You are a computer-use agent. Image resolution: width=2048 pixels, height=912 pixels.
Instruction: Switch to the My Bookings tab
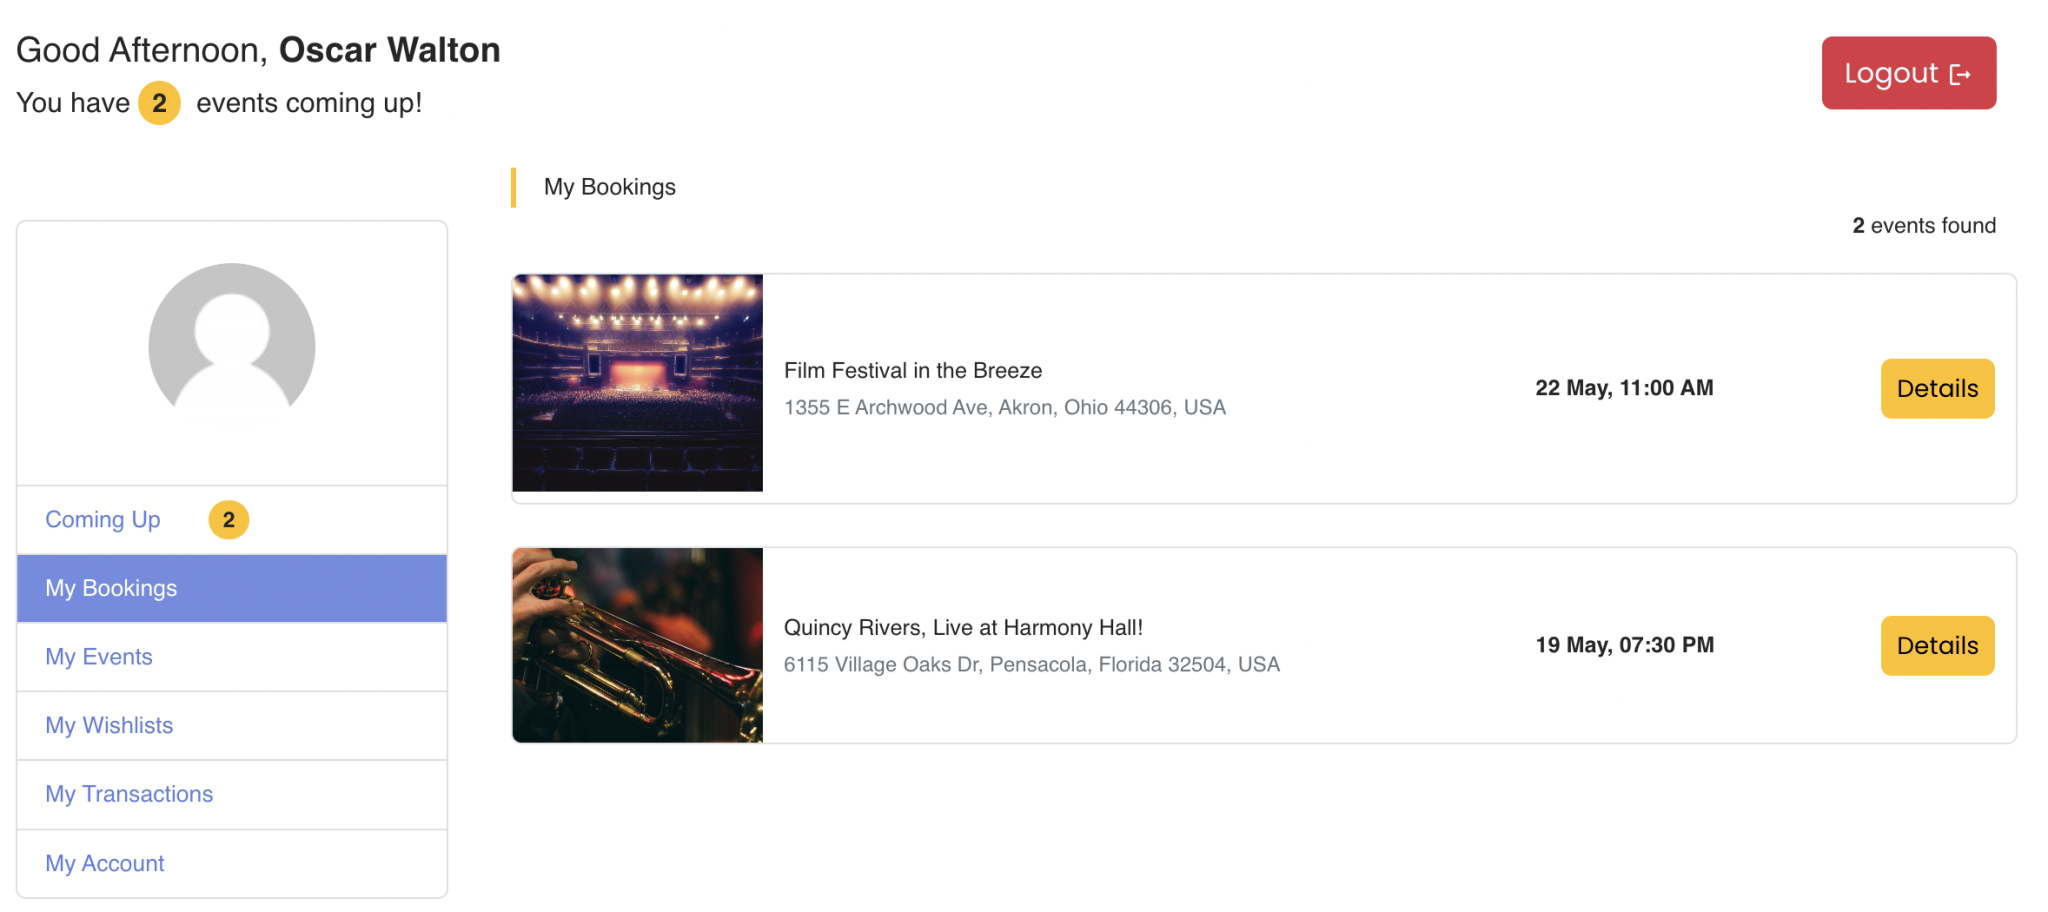111,588
